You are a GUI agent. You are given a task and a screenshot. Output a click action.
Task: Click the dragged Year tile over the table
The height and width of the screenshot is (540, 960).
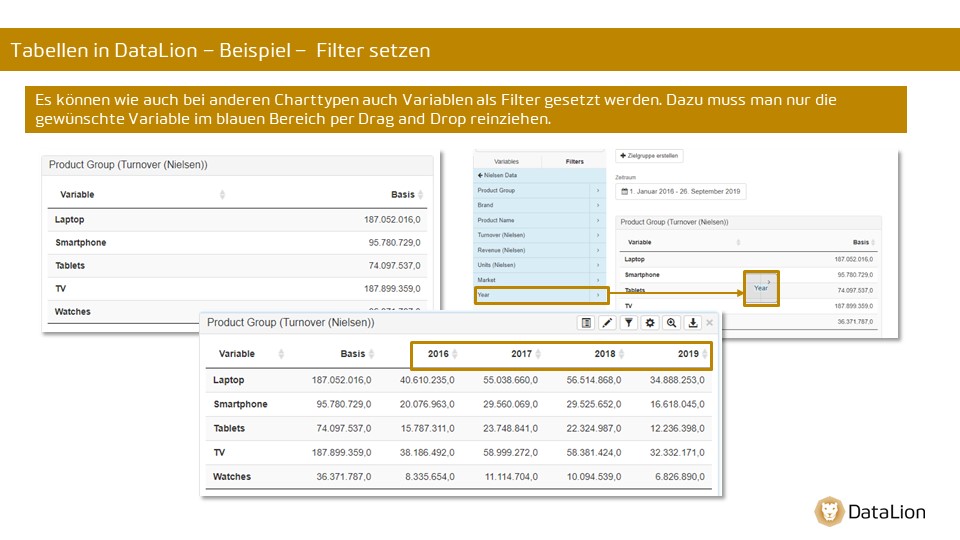pos(761,288)
